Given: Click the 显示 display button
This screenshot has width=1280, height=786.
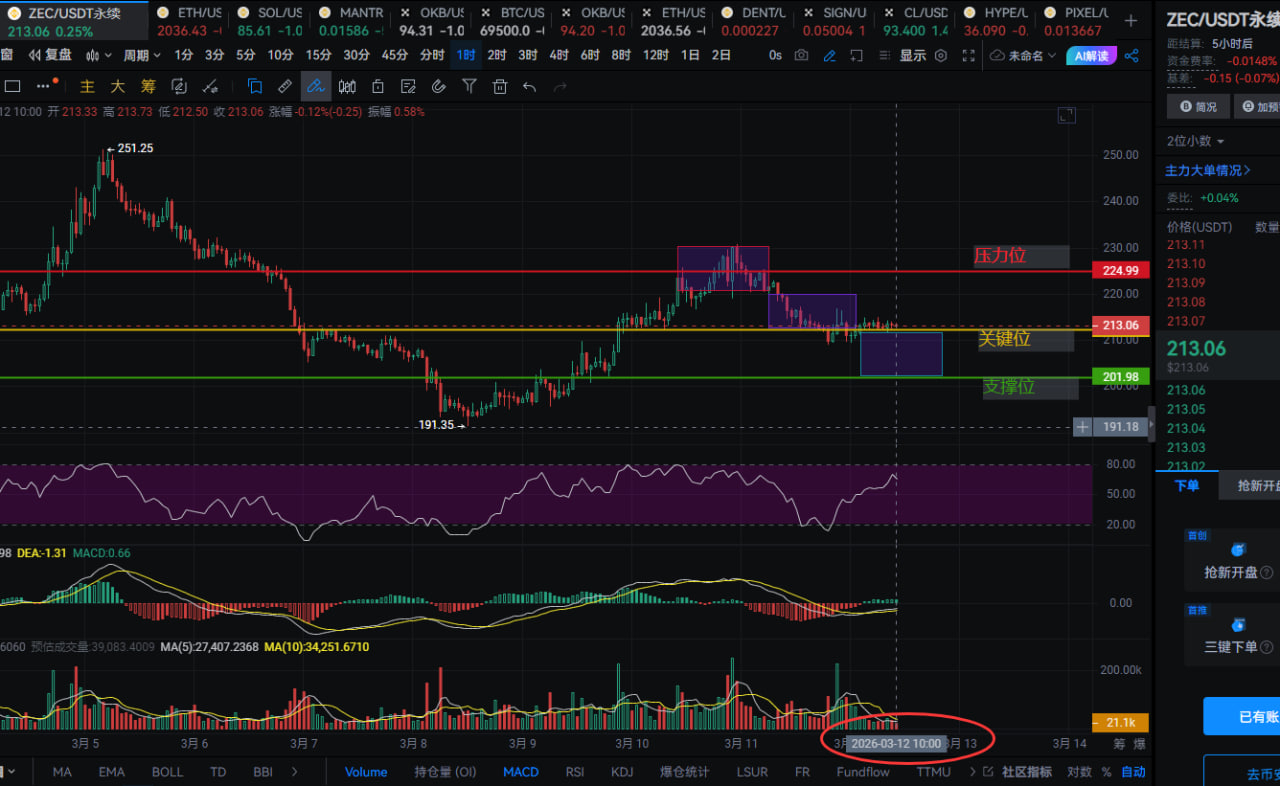Looking at the screenshot, I should 912,56.
